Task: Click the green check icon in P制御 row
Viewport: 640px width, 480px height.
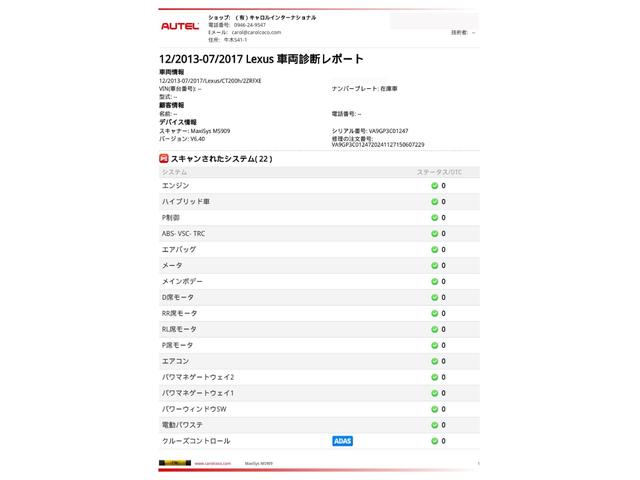Action: coord(435,218)
